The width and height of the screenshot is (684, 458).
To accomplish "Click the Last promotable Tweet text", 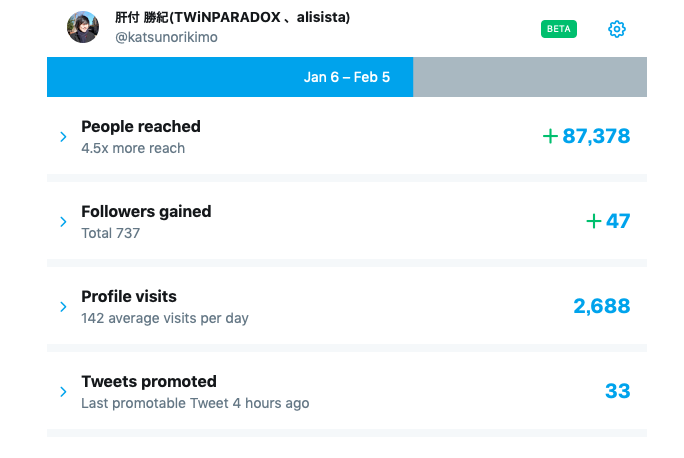I will click(195, 404).
